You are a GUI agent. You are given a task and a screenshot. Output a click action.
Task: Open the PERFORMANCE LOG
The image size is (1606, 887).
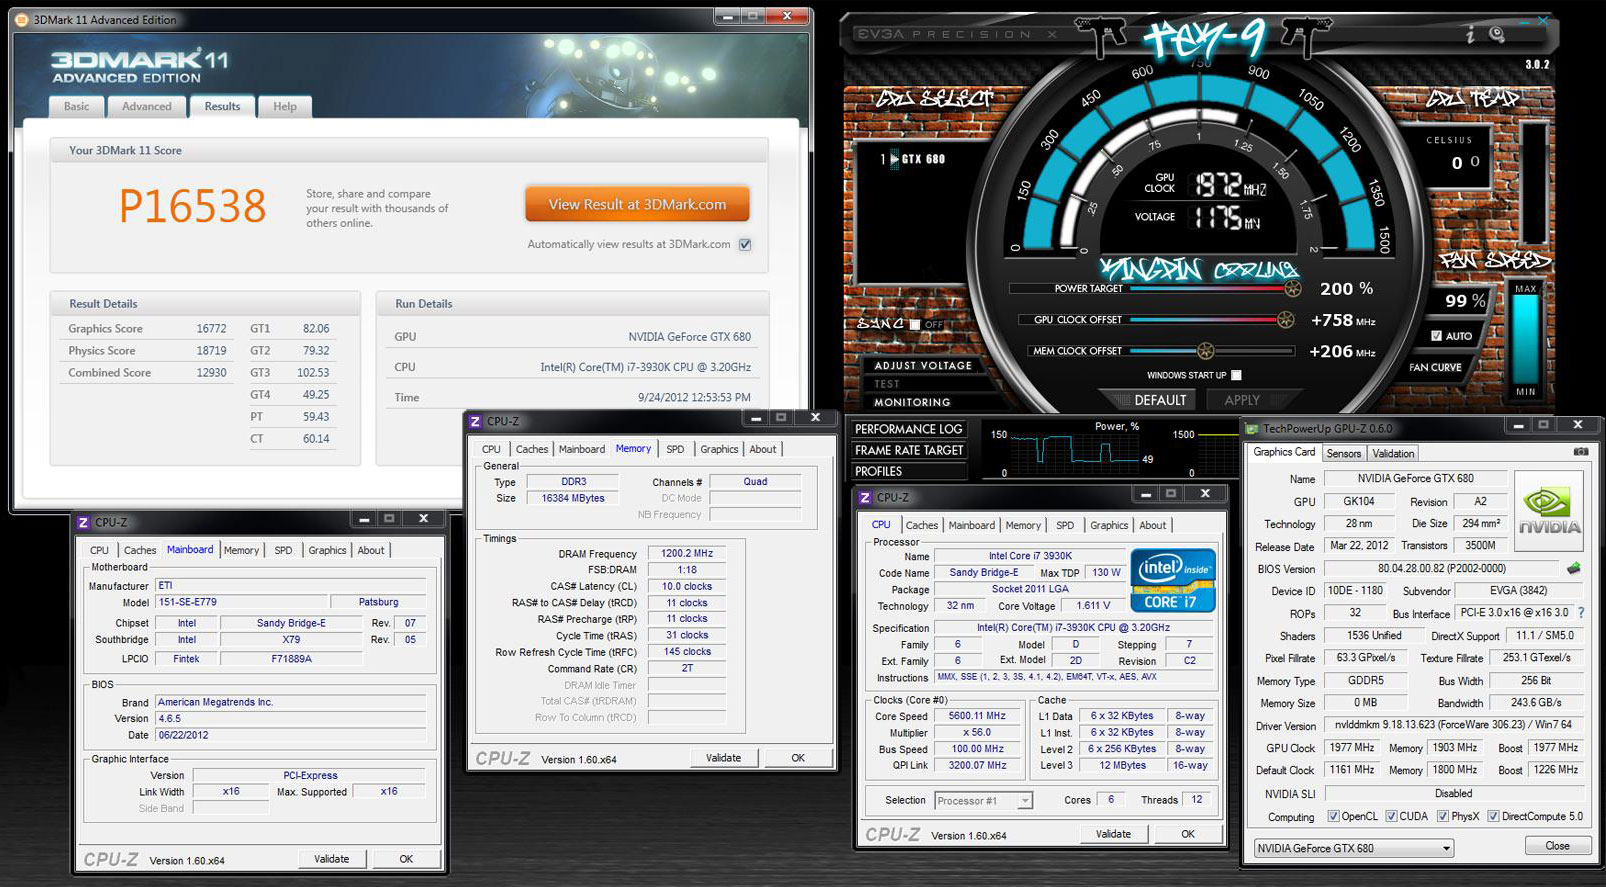[908, 429]
